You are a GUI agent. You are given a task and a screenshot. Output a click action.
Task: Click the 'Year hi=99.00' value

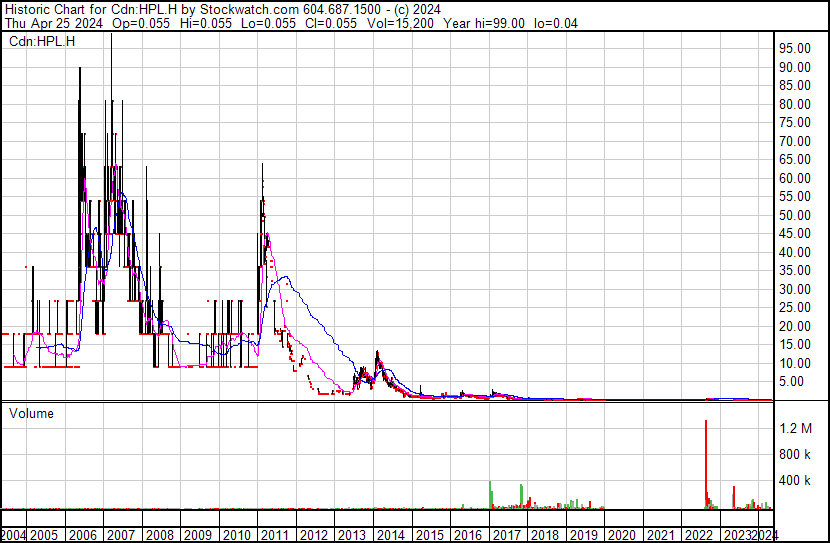pyautogui.click(x=484, y=23)
